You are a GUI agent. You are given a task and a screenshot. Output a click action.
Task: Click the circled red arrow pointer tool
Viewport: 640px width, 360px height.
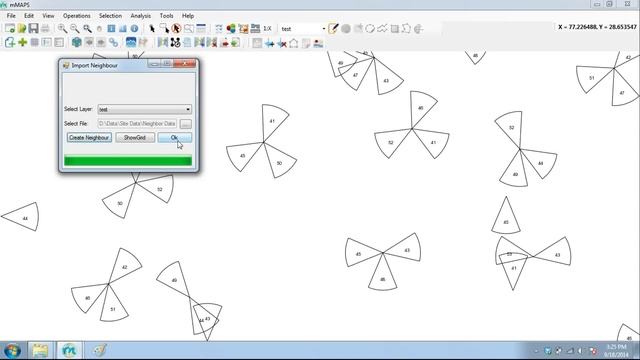coord(176,29)
